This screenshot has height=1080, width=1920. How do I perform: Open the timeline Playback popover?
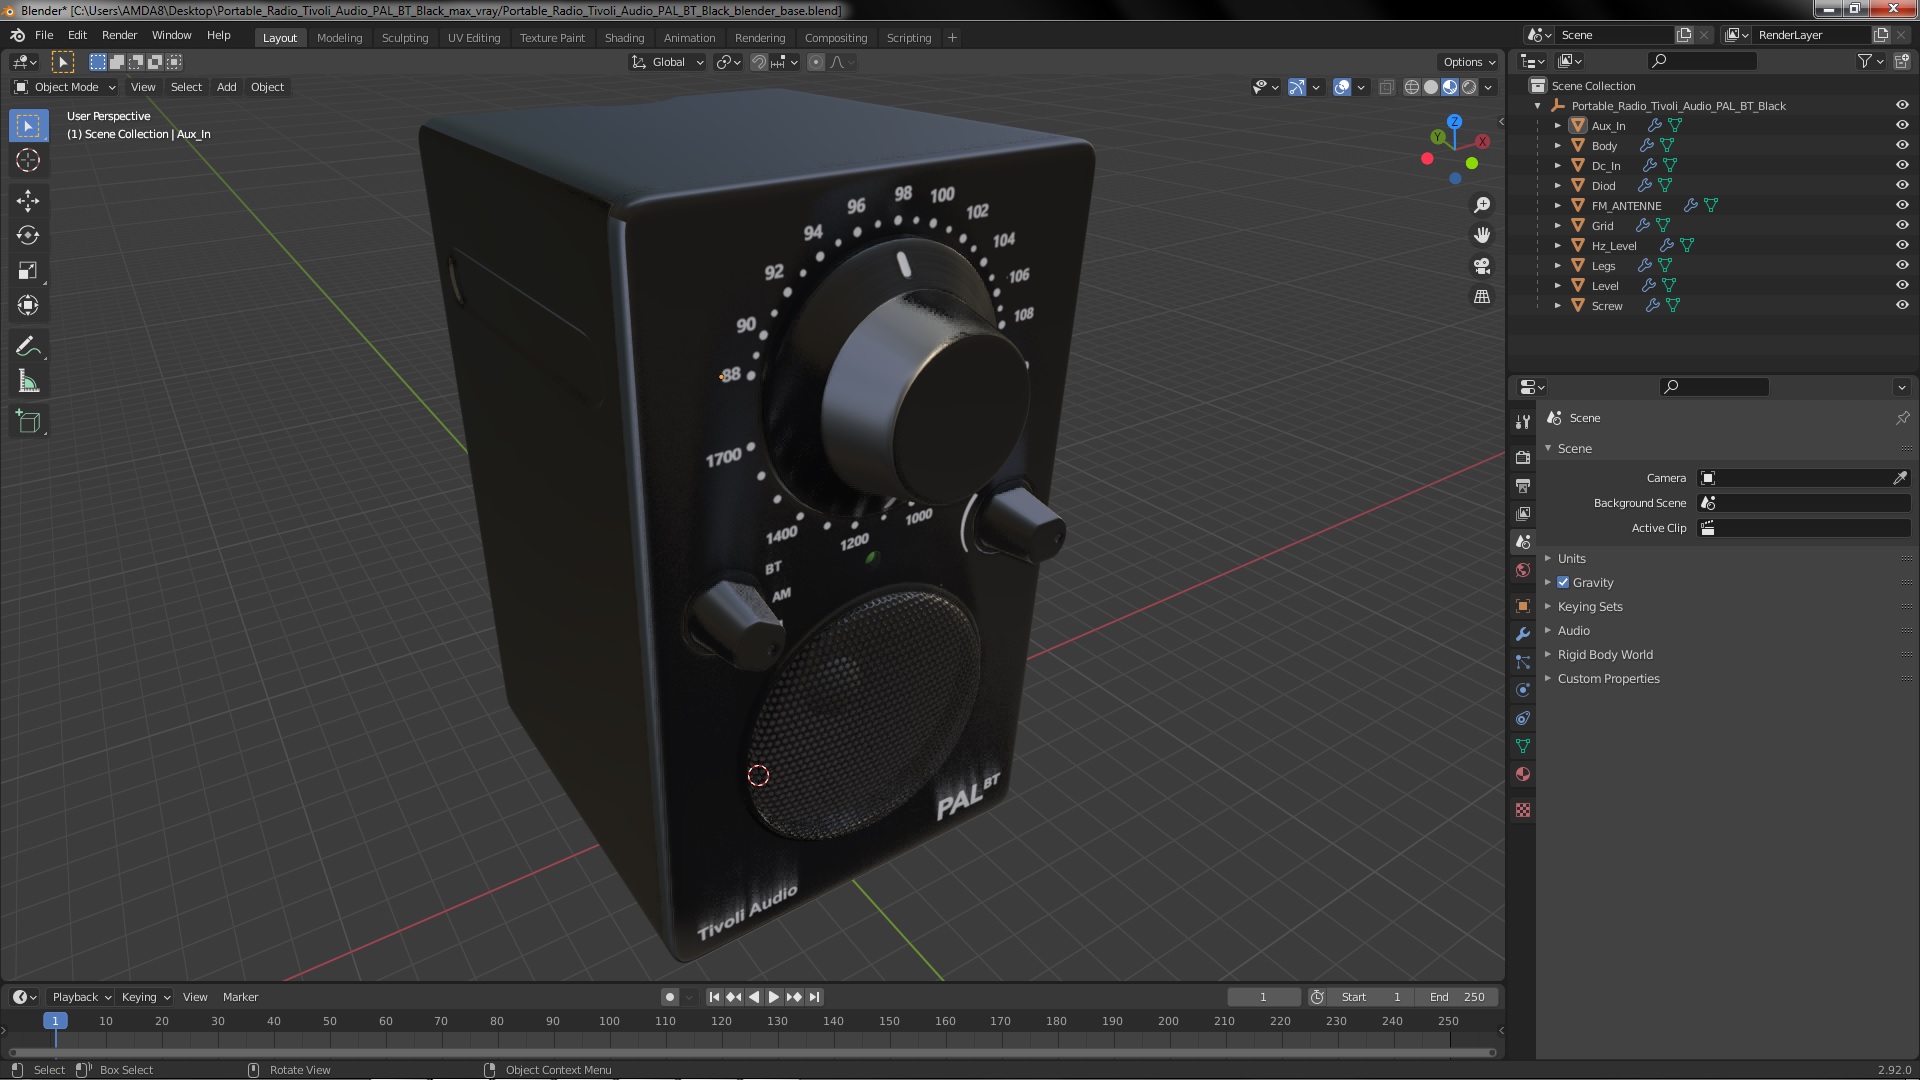81,997
